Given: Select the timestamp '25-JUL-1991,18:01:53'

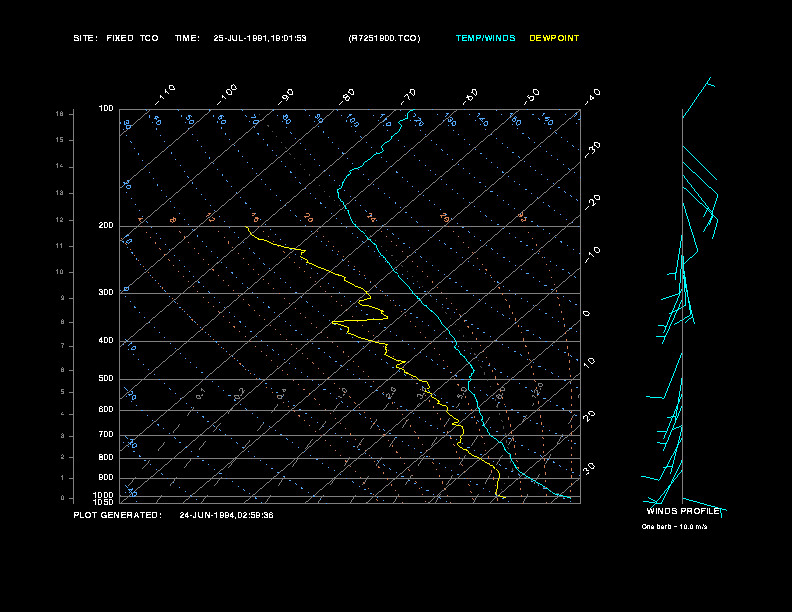Looking at the screenshot, I should coord(260,38).
